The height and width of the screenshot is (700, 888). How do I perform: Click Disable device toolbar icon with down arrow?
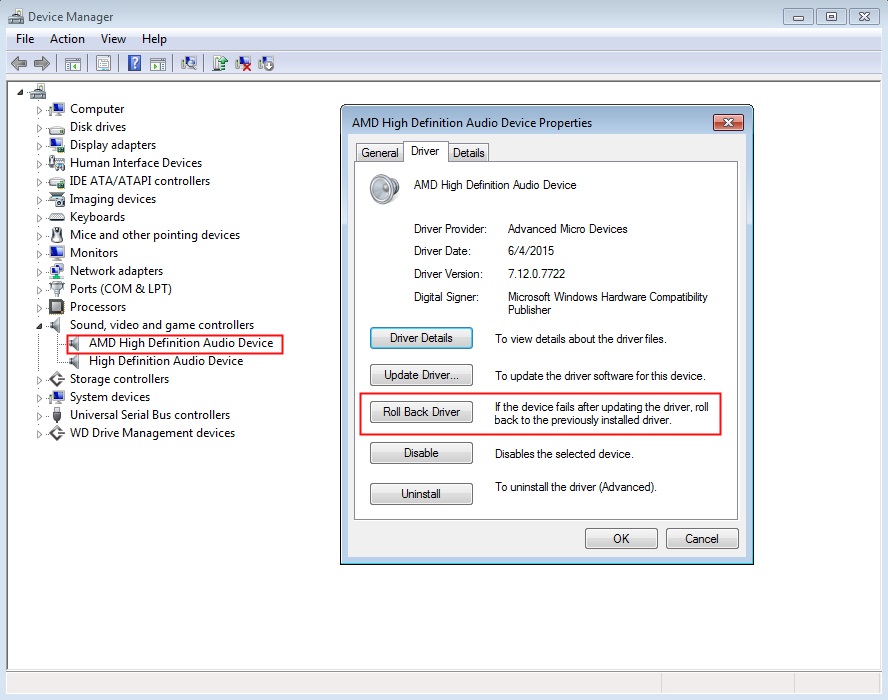point(266,63)
